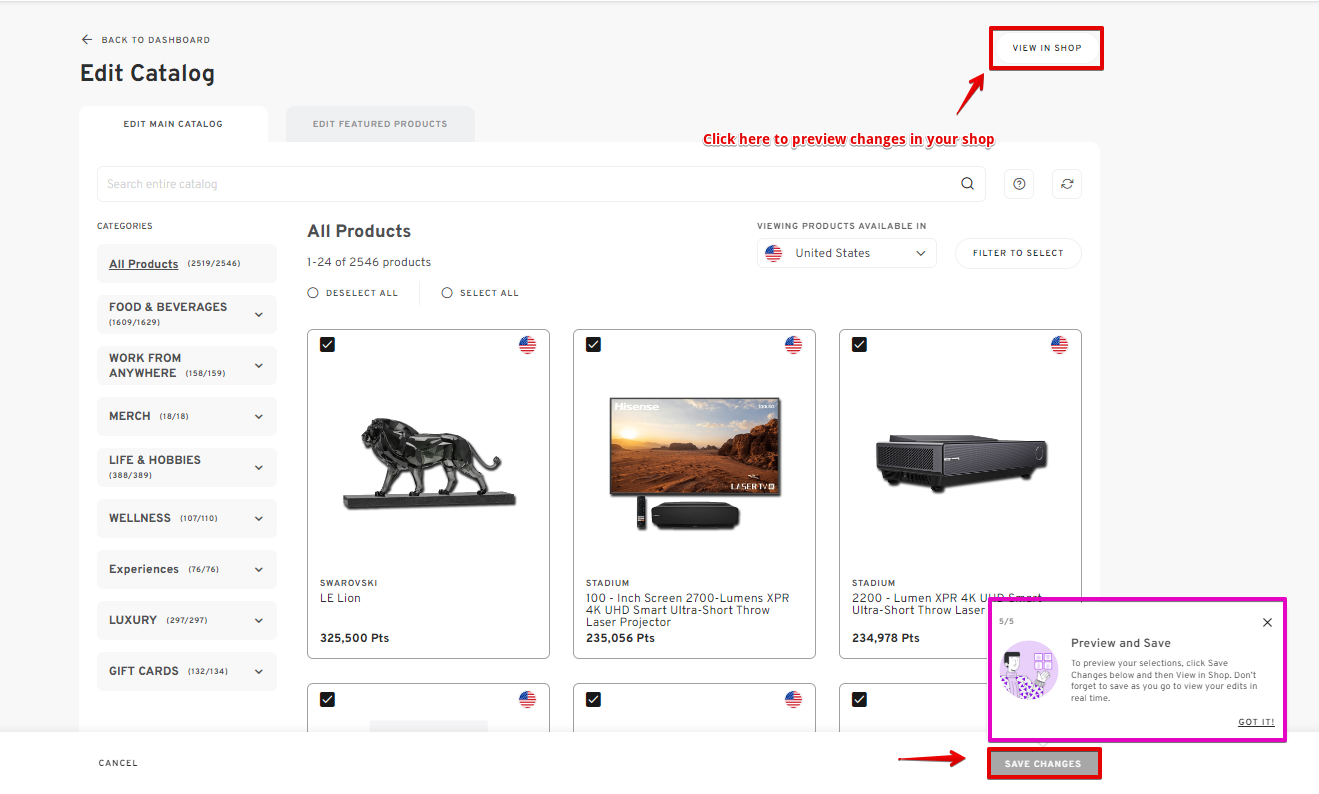
Task: Toggle checkbox on second-row third product
Action: (x=859, y=699)
